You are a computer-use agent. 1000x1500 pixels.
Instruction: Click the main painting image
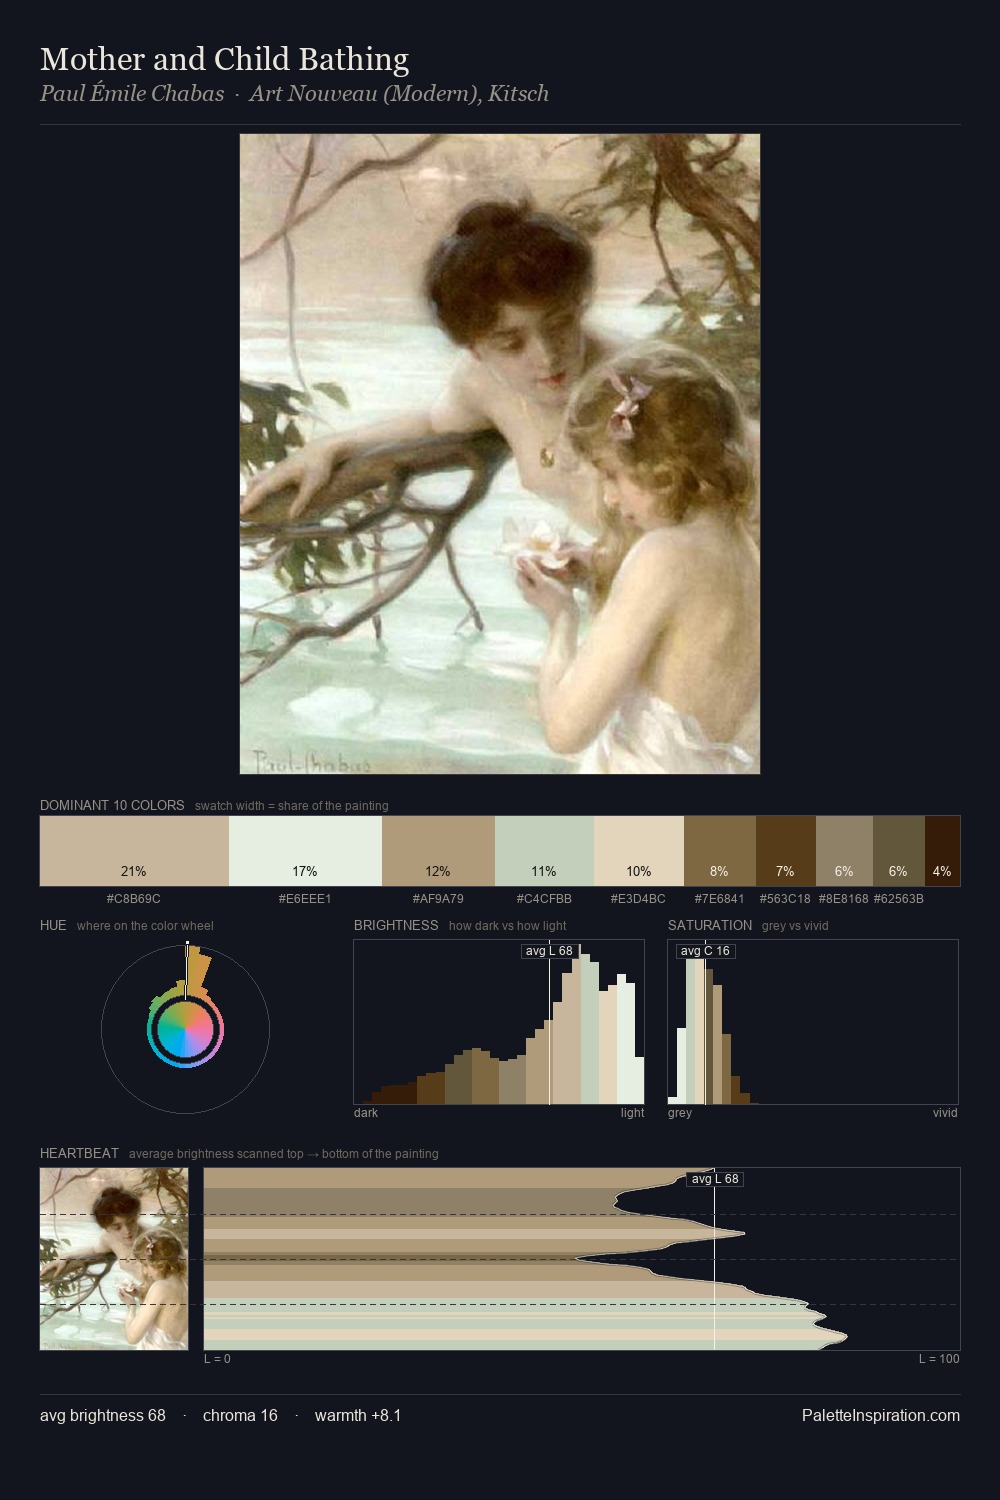click(x=500, y=454)
